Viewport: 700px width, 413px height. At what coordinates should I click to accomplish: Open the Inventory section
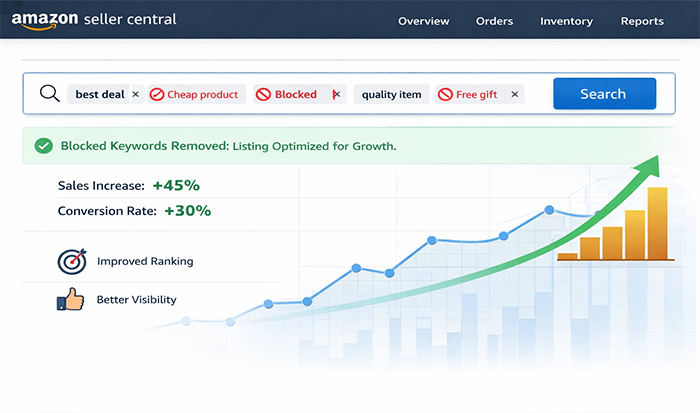(566, 21)
